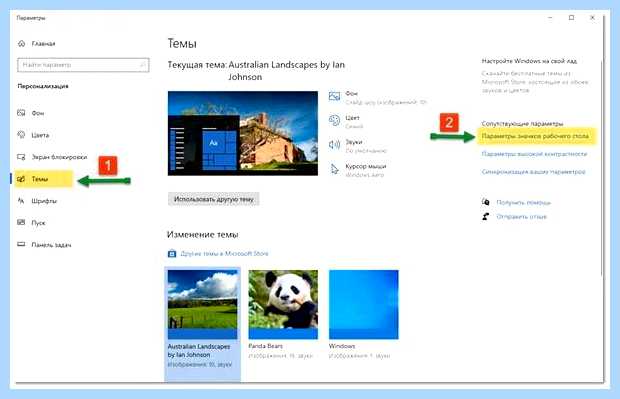
Task: Open the Главная home page
Action: click(43, 44)
